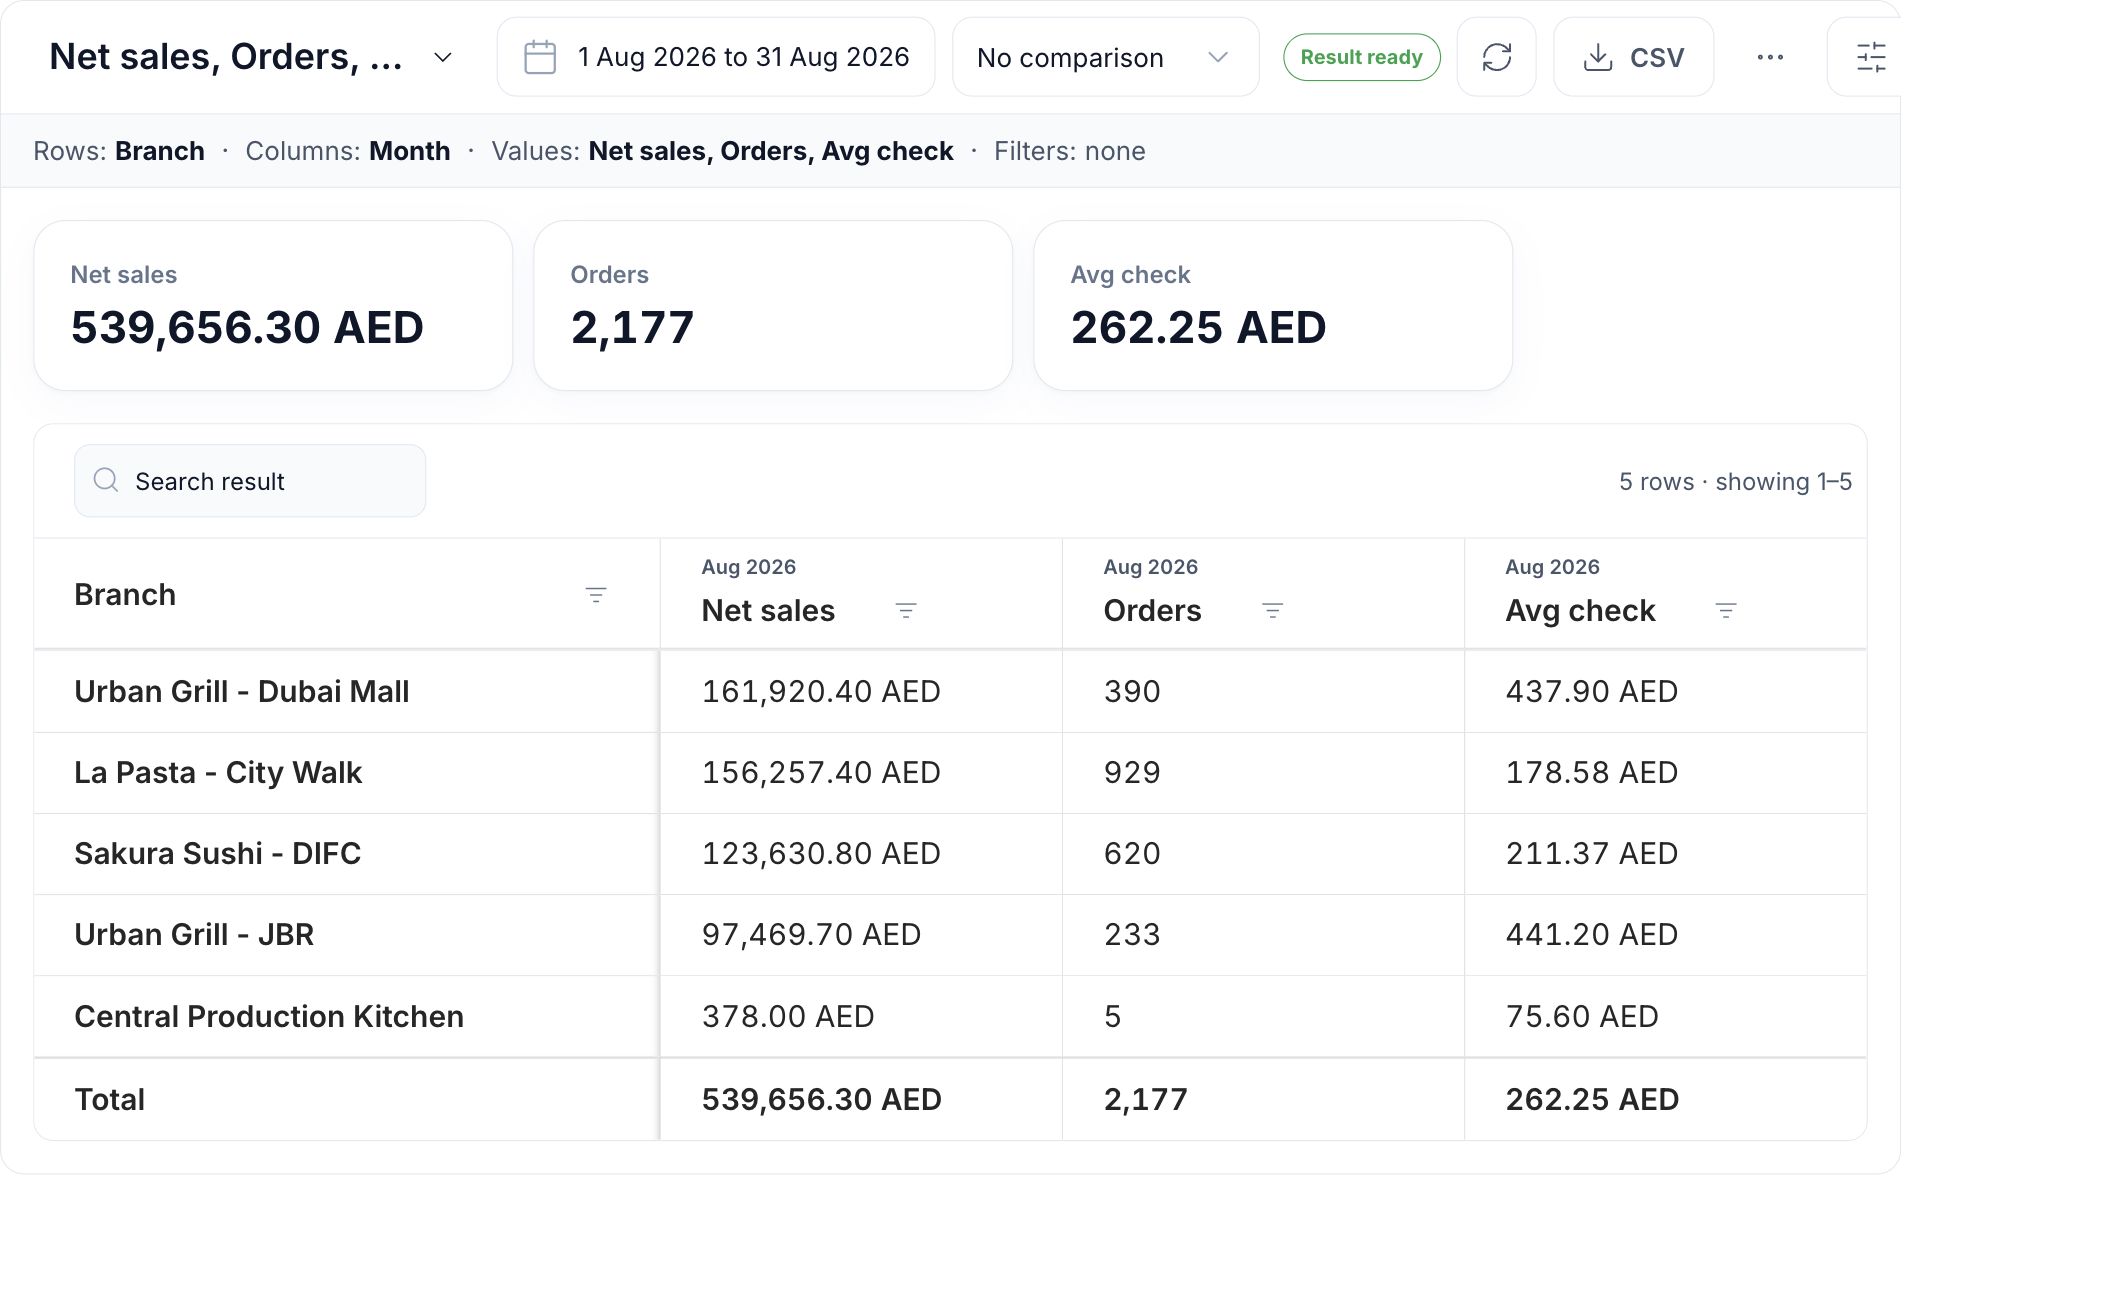Click the 390 orders cell

click(1263, 692)
